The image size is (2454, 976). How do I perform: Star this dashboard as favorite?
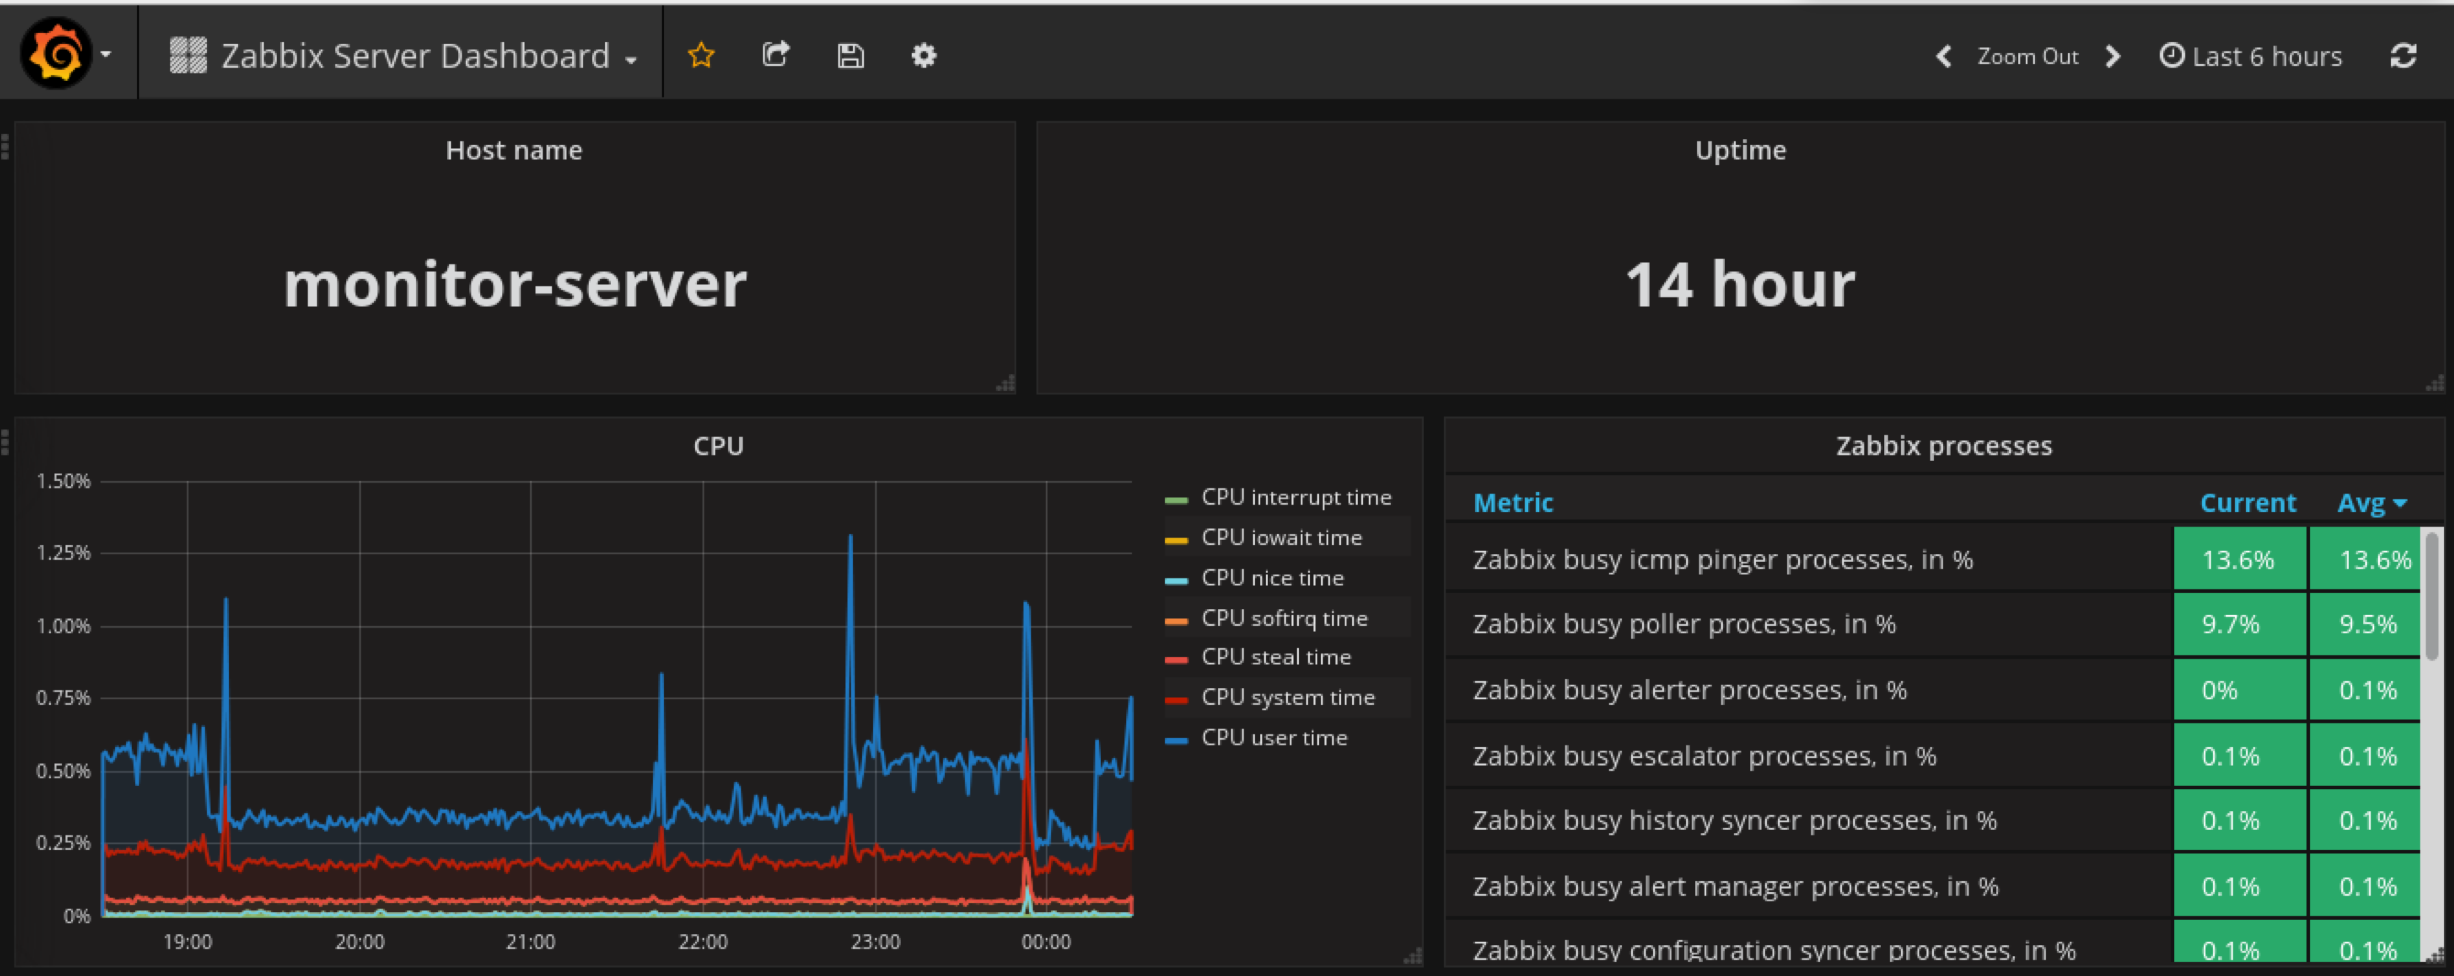(x=701, y=55)
